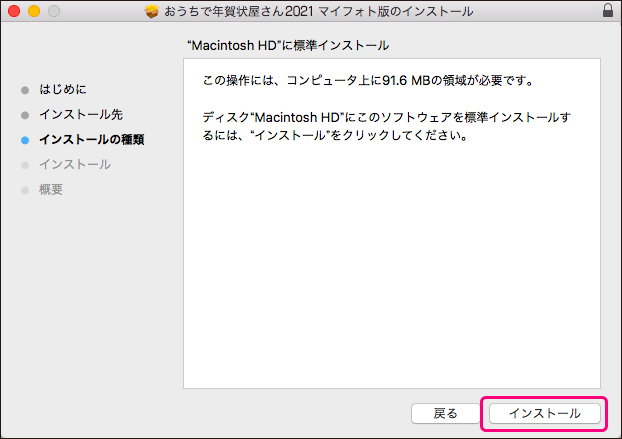Screen dimensions: 622x439
Task: Click the gray bullet beside はじめに
Action: point(25,90)
